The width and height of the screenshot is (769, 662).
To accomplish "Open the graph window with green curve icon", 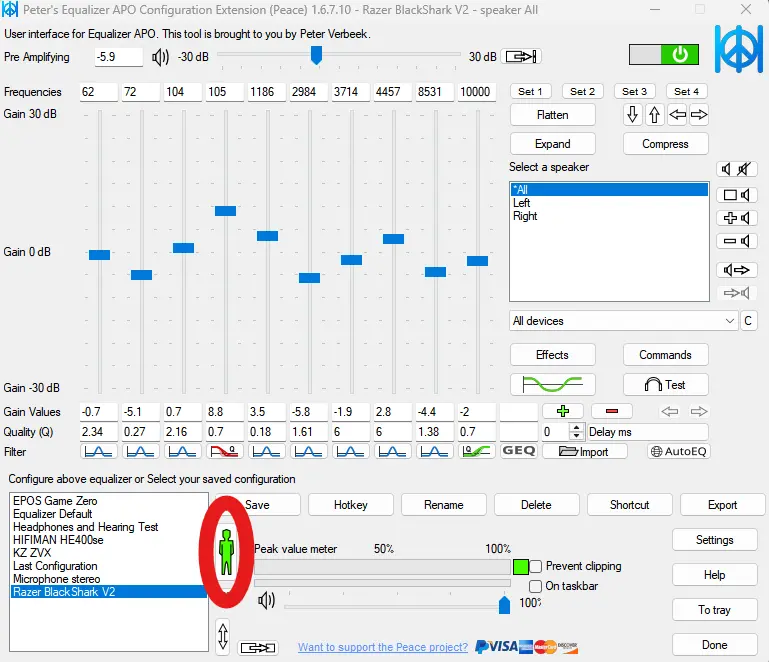I will [552, 384].
